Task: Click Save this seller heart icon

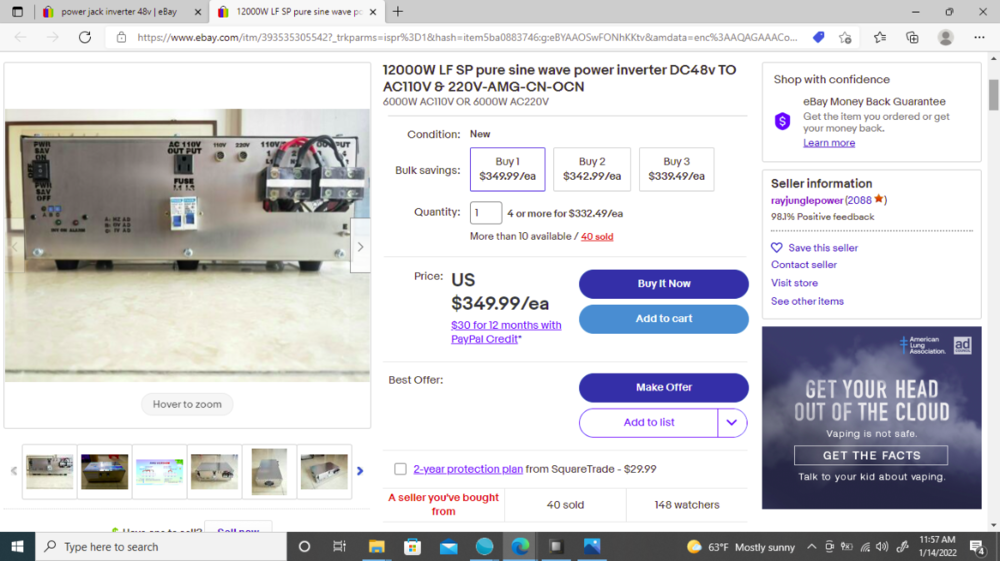Action: click(x=776, y=247)
